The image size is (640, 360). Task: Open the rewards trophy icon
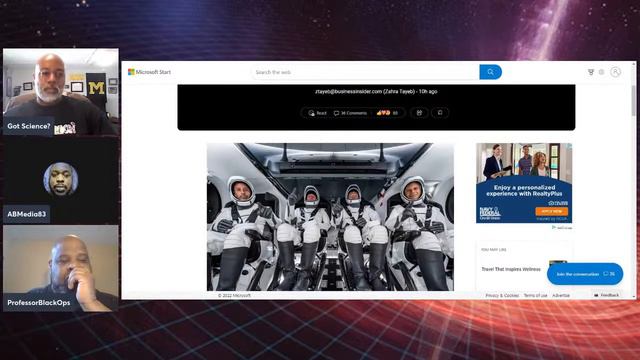591,72
